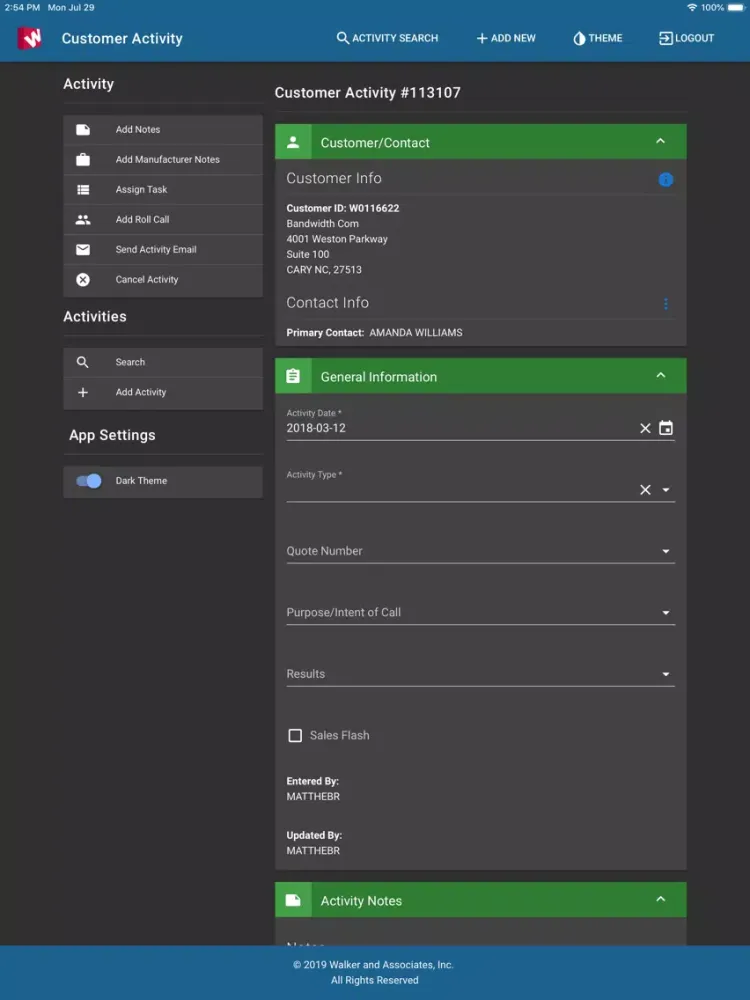The image size is (750, 1000).
Task: Click the Entered By MATTHEBR value
Action: click(313, 797)
